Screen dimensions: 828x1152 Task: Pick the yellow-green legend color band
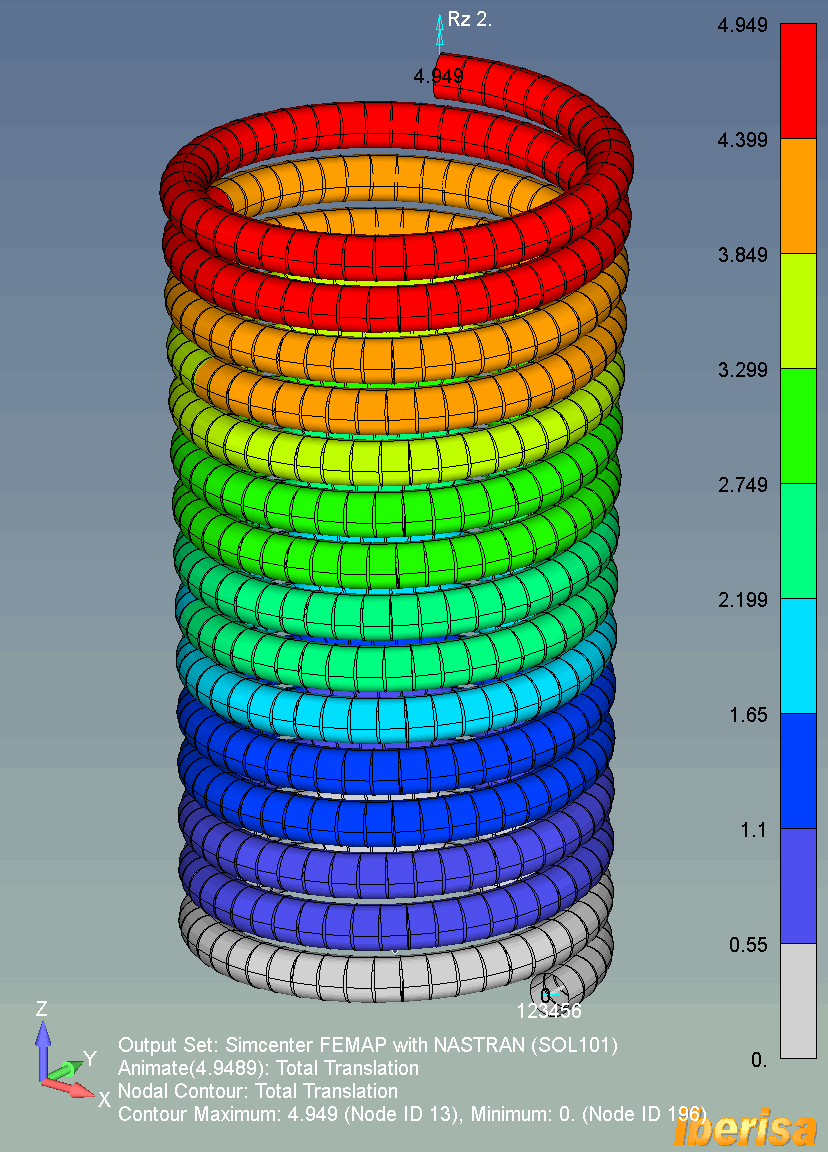798,311
